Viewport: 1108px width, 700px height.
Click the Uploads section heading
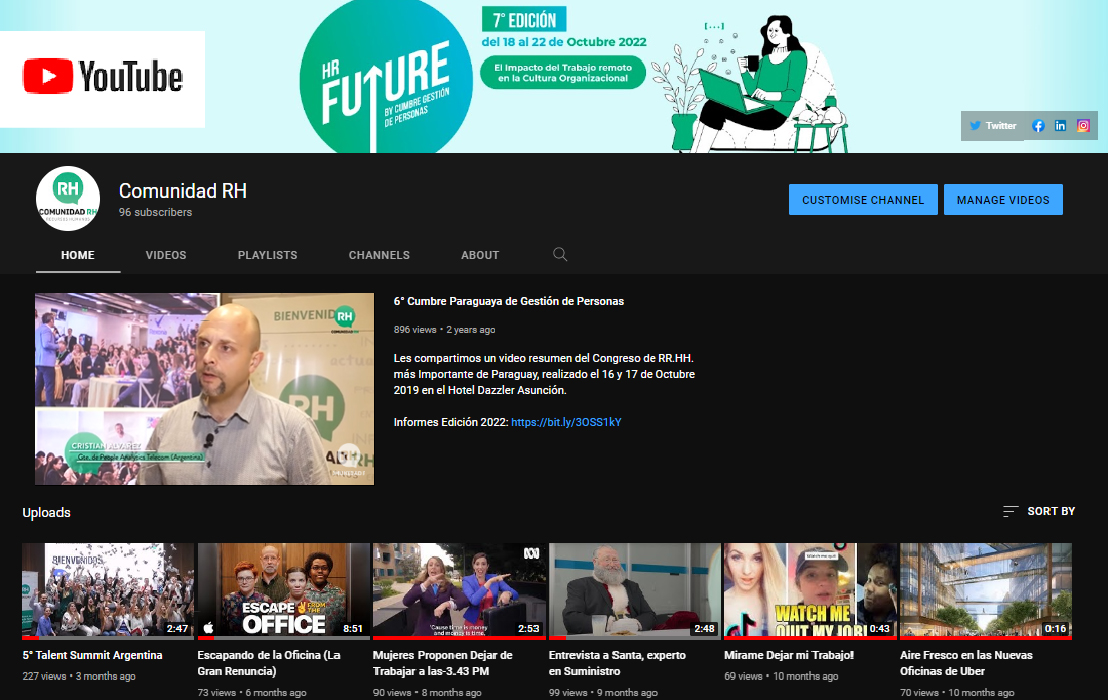tap(47, 513)
